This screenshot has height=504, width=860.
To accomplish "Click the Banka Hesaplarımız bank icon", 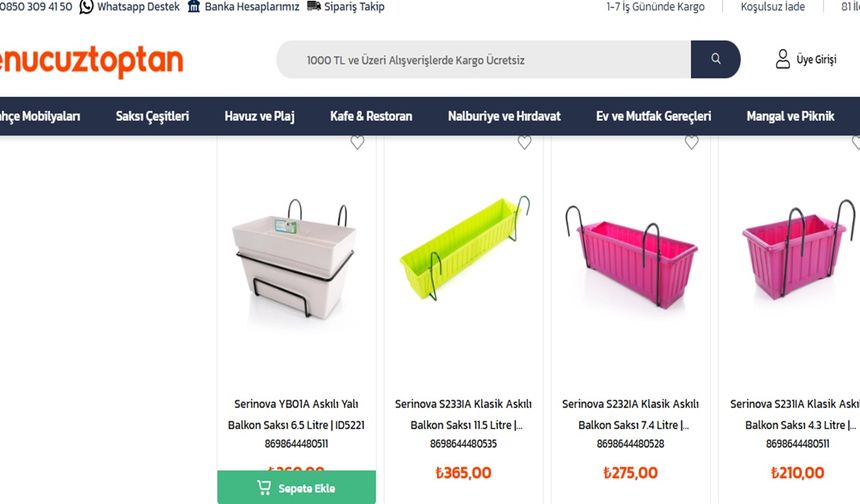I will [194, 7].
